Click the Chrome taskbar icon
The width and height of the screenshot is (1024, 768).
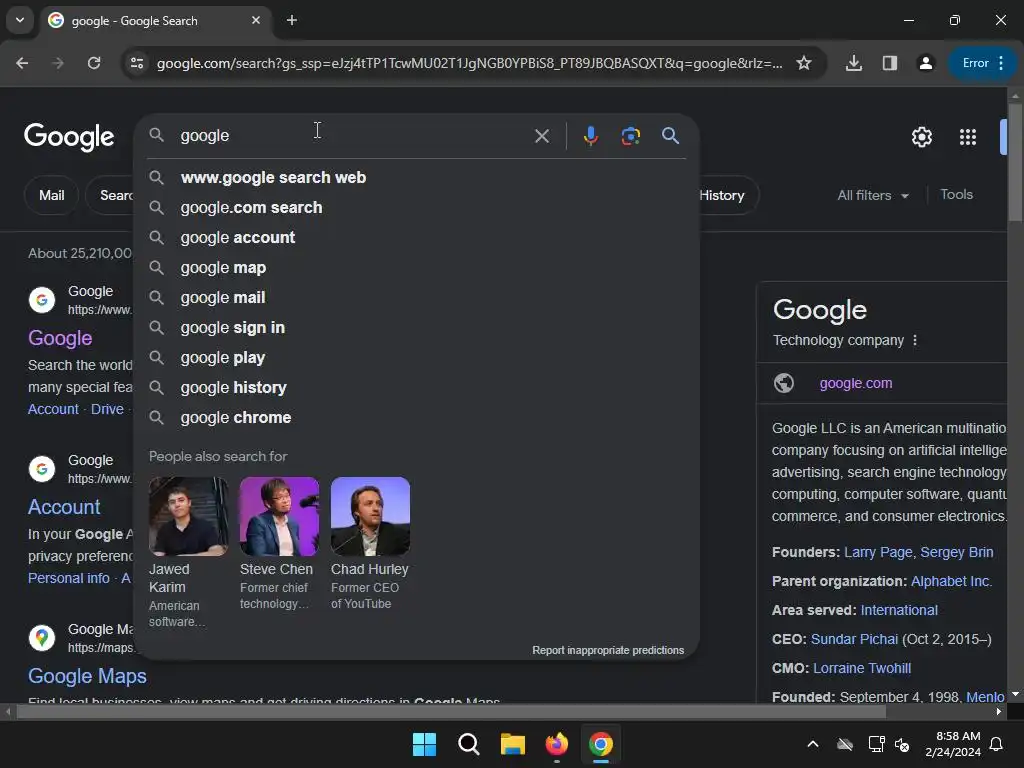(601, 744)
